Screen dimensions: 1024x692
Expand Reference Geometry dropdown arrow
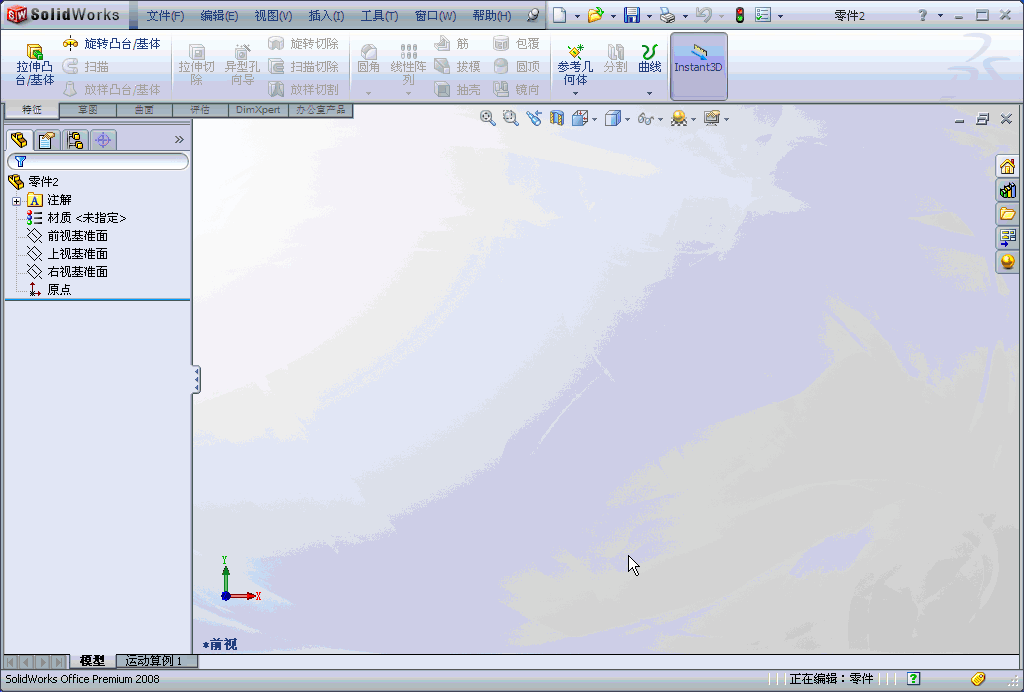point(575,93)
